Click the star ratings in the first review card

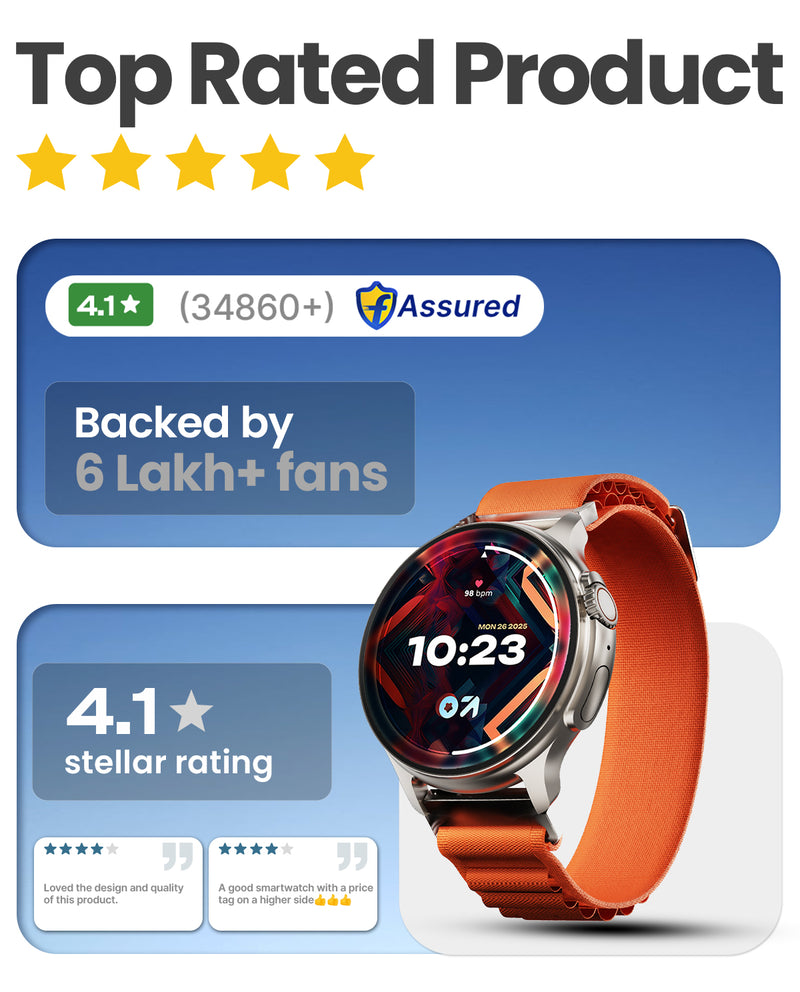point(81,849)
